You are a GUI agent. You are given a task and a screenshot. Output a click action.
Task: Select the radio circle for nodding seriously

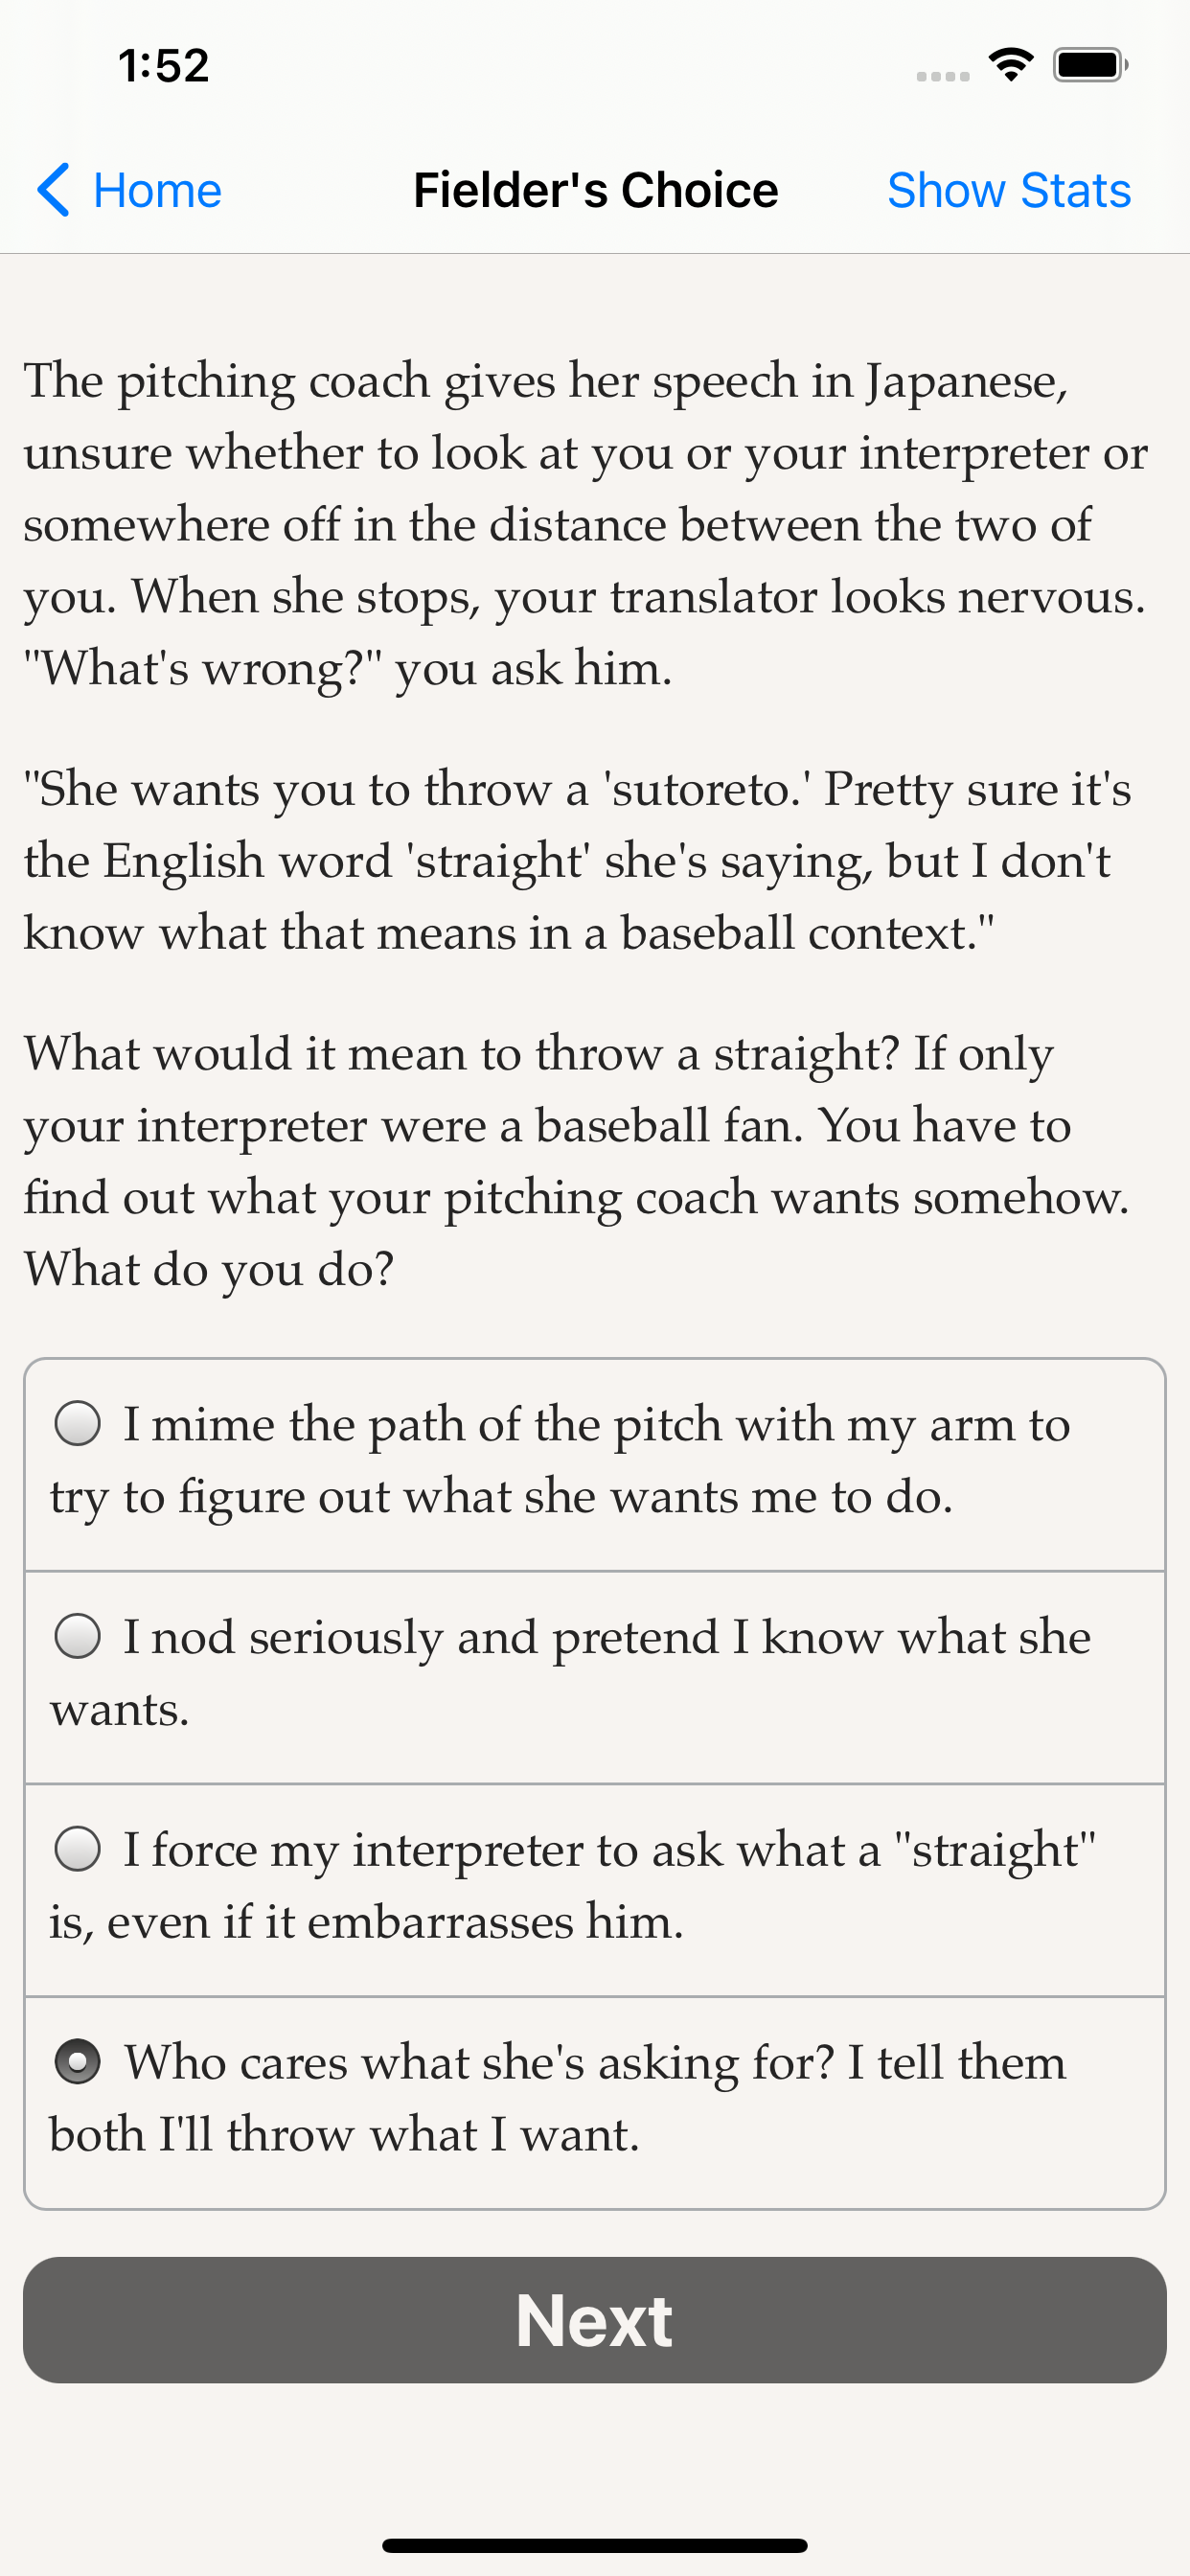pos(77,1636)
